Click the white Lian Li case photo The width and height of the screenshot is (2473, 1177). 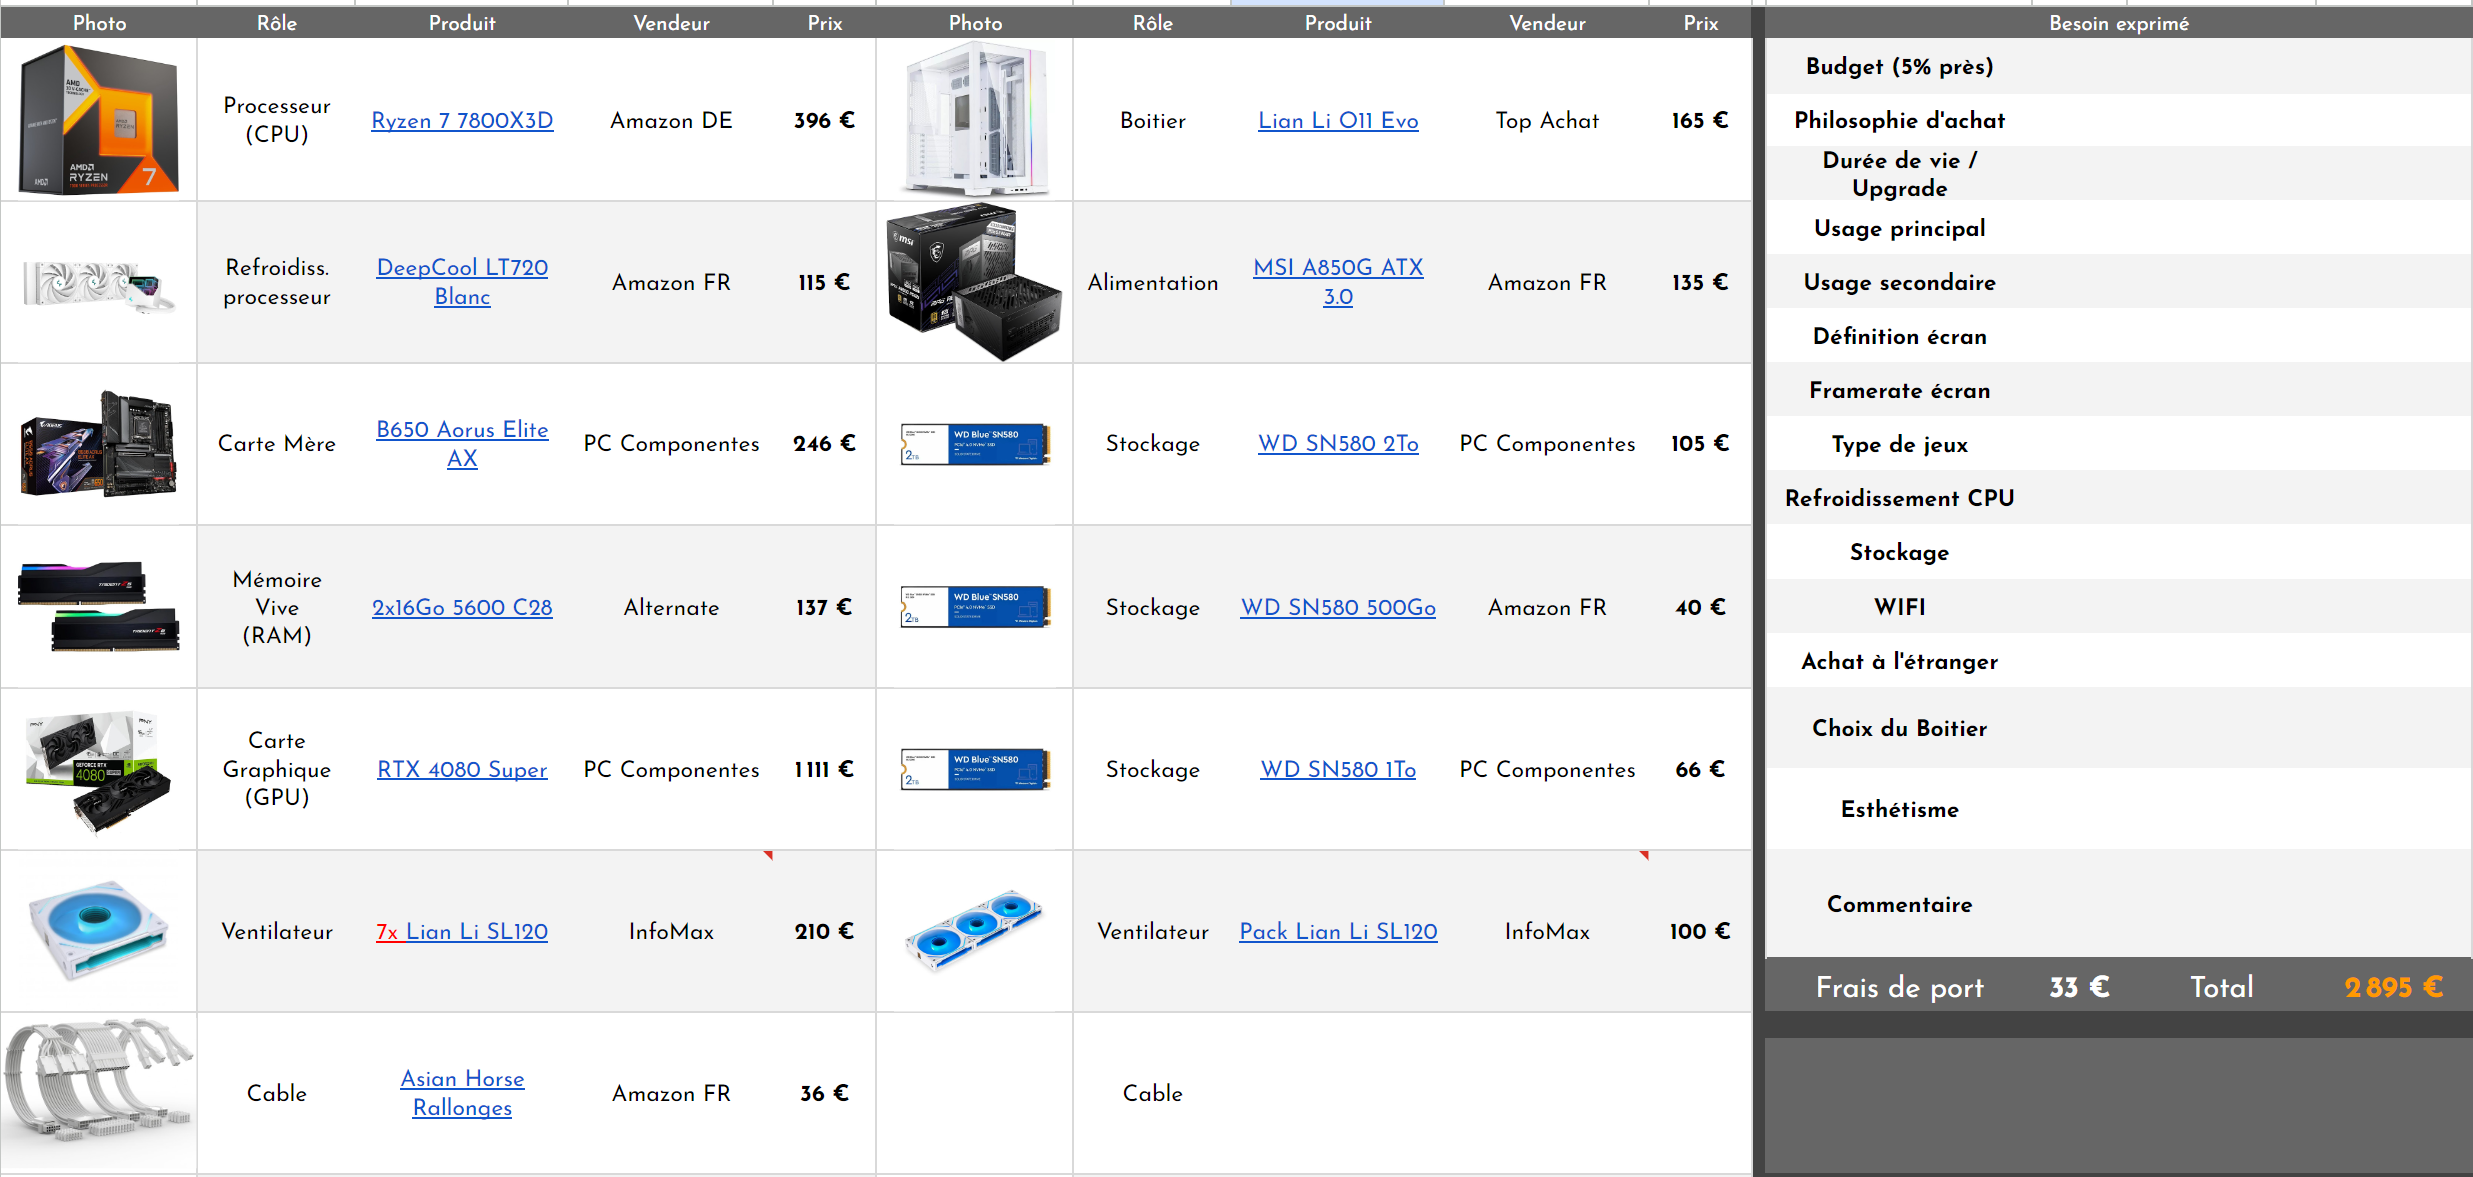point(974,120)
